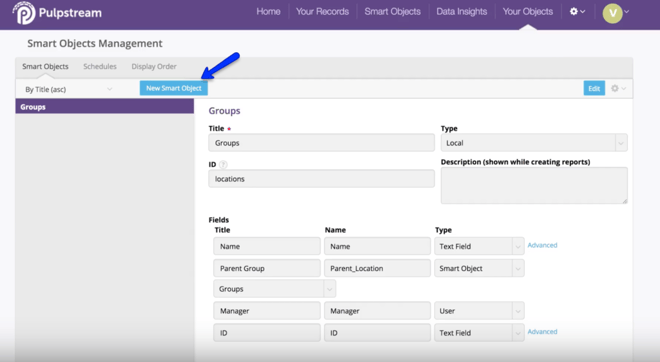The image size is (660, 362).
Task: Click the New Smart Object button
Action: (174, 88)
